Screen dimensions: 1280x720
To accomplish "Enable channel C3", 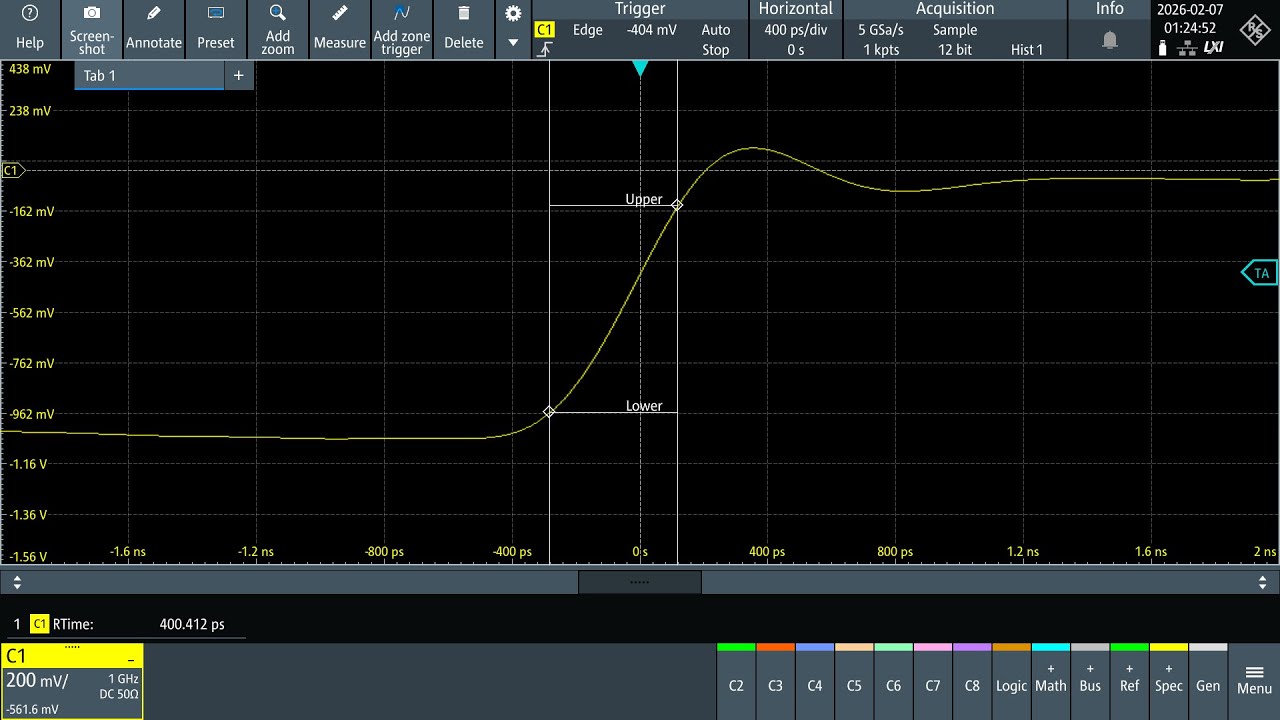I will [x=775, y=681].
